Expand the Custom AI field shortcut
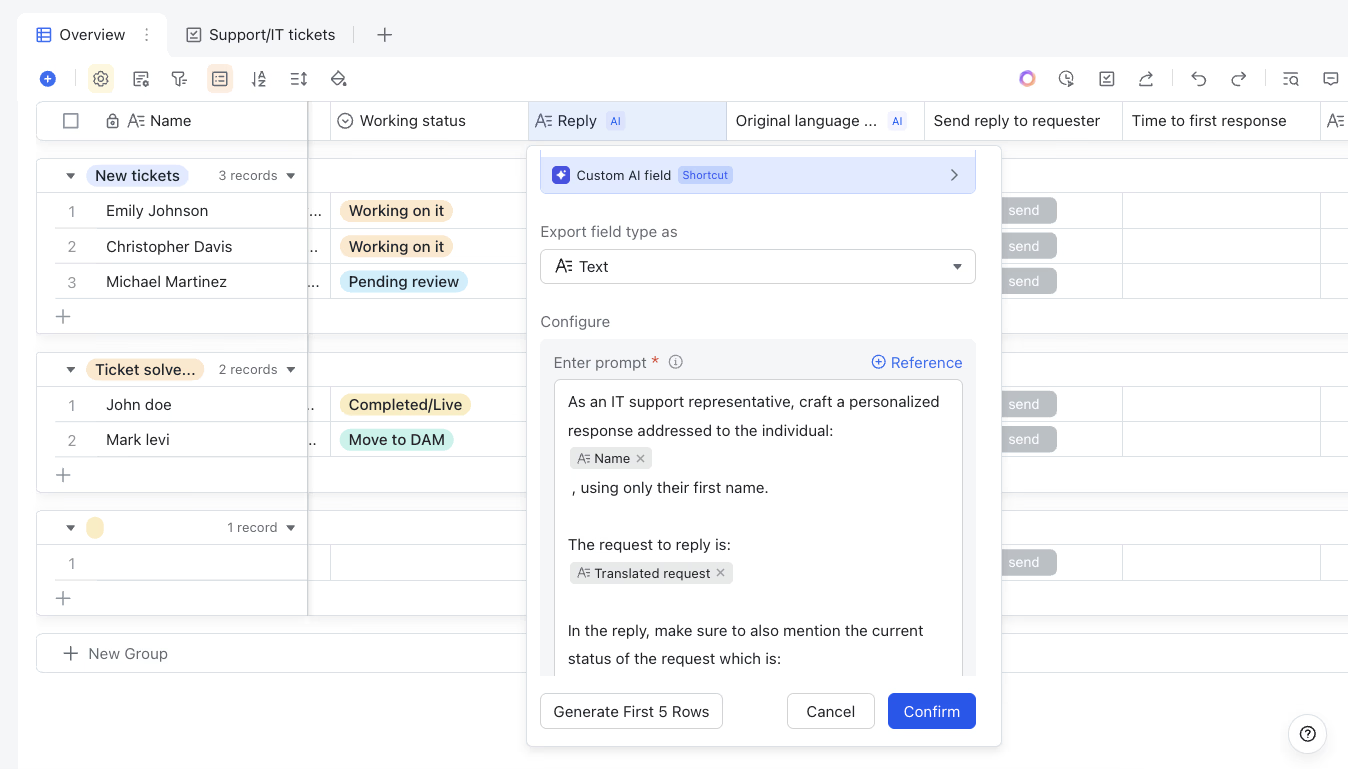Viewport: 1348px width, 769px height. click(x=954, y=175)
